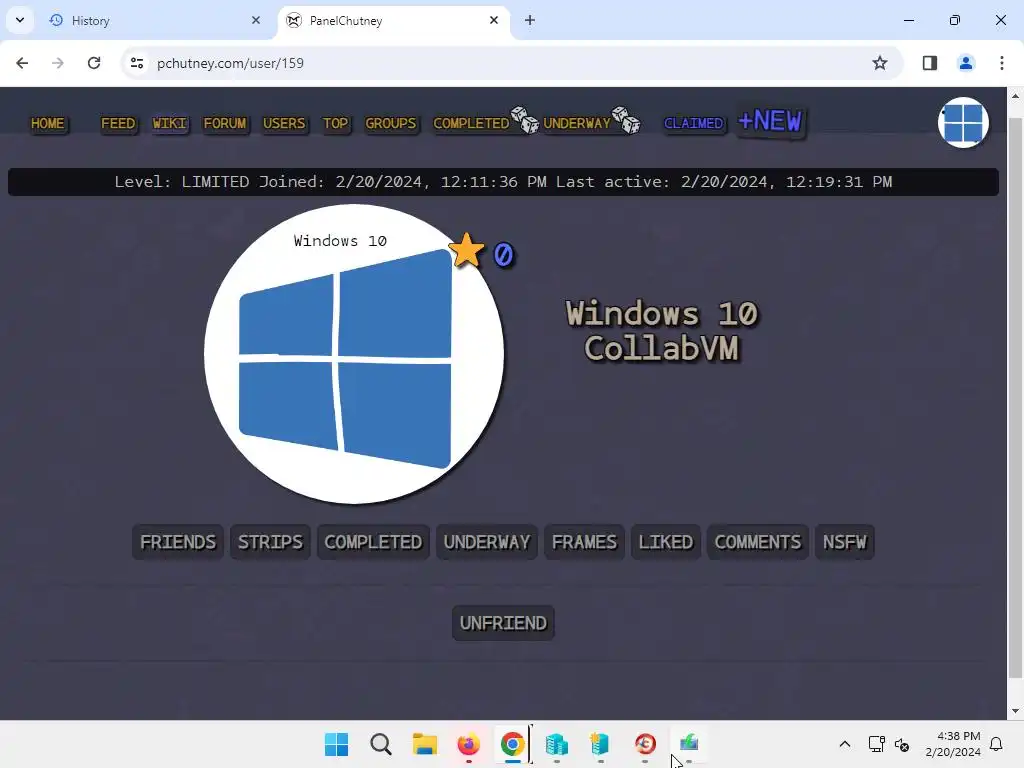Show the user's UNDERWAY strips
Viewport: 1024px width, 768px height.
pyautogui.click(x=487, y=542)
